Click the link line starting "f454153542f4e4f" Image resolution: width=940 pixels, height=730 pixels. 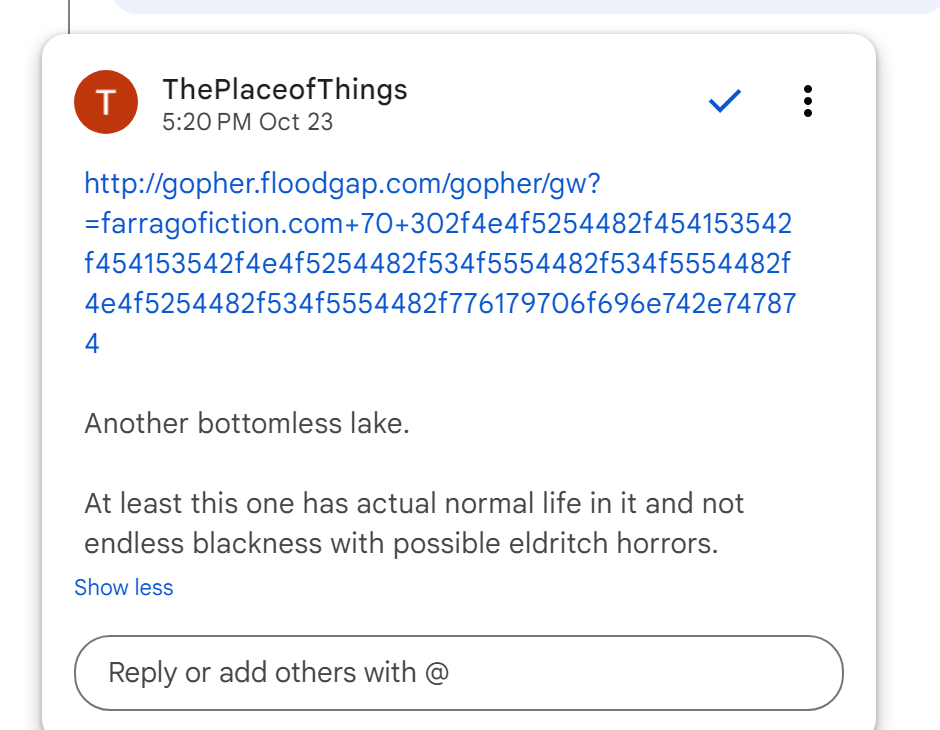pos(438,263)
